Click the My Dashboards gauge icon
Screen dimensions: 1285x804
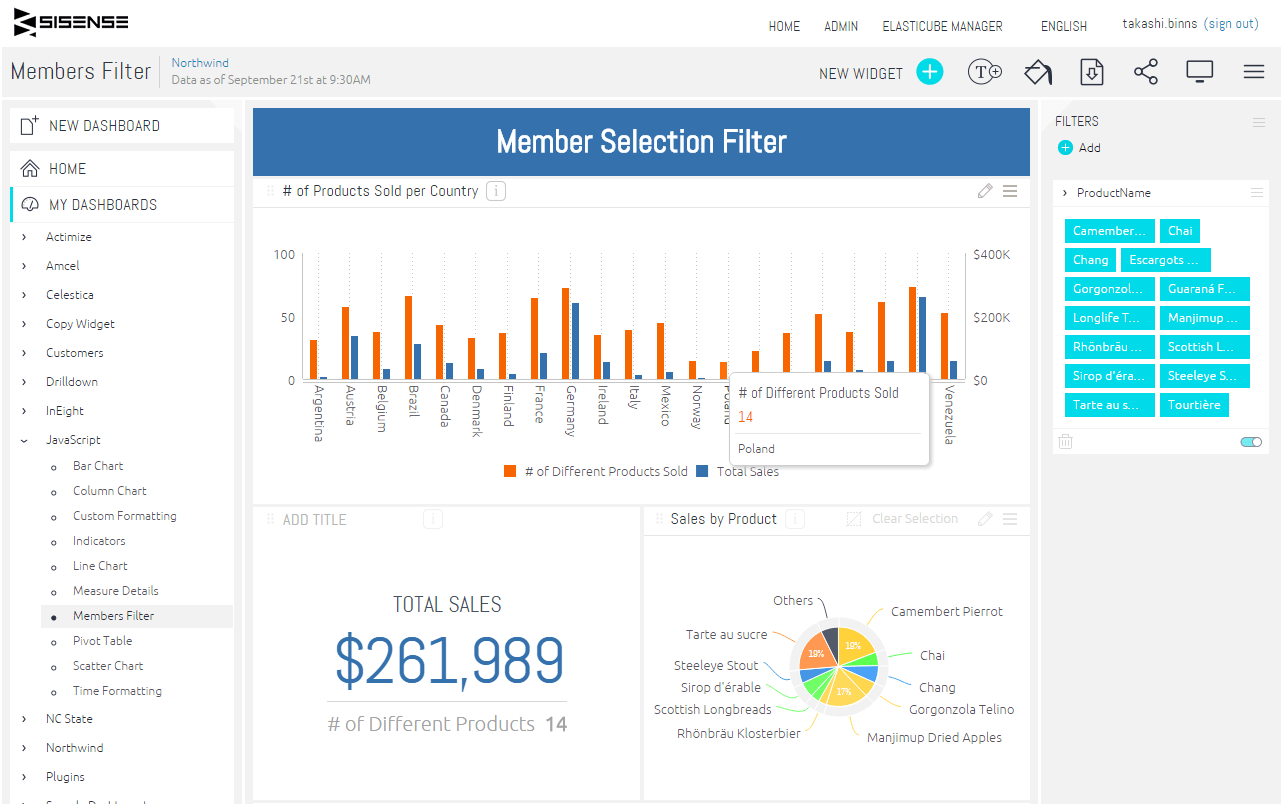pyautogui.click(x=30, y=204)
